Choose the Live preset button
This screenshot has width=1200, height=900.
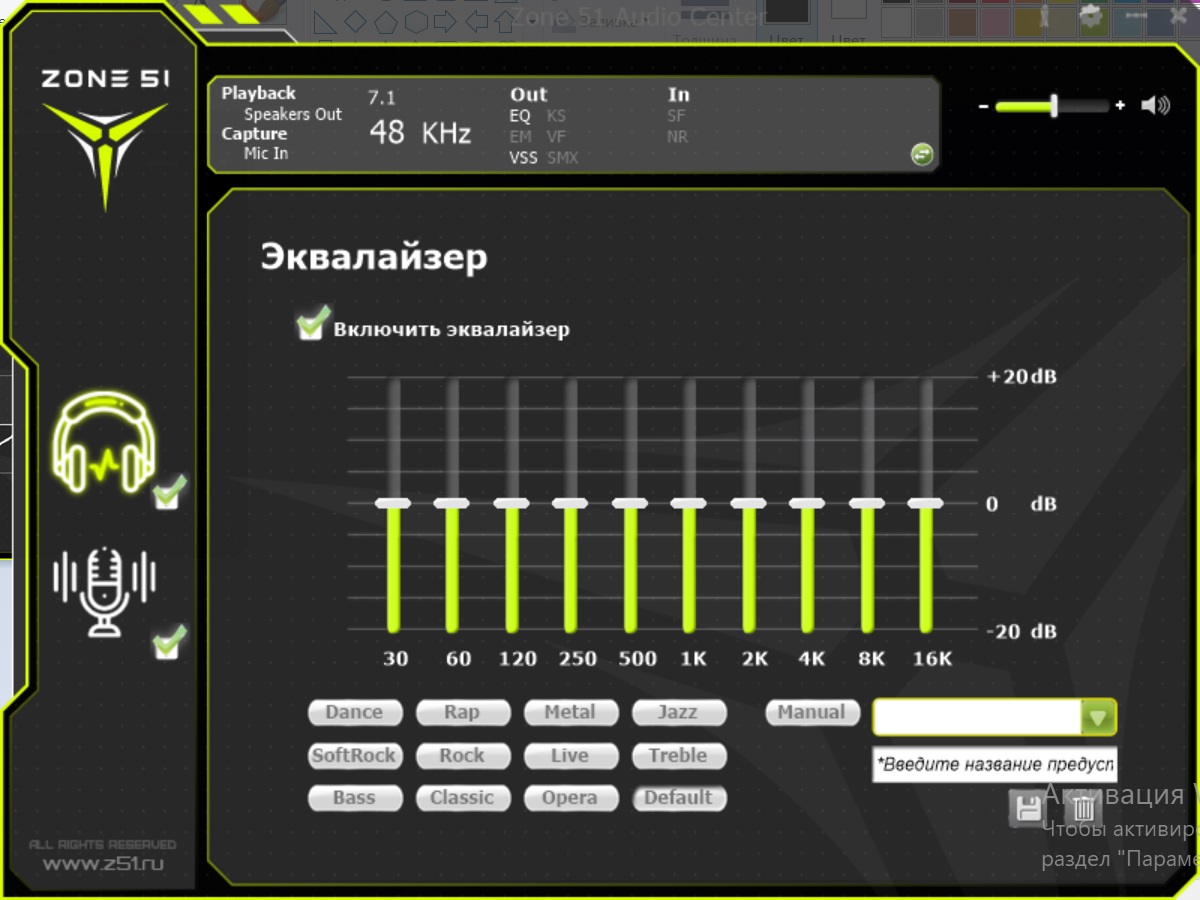pos(571,756)
